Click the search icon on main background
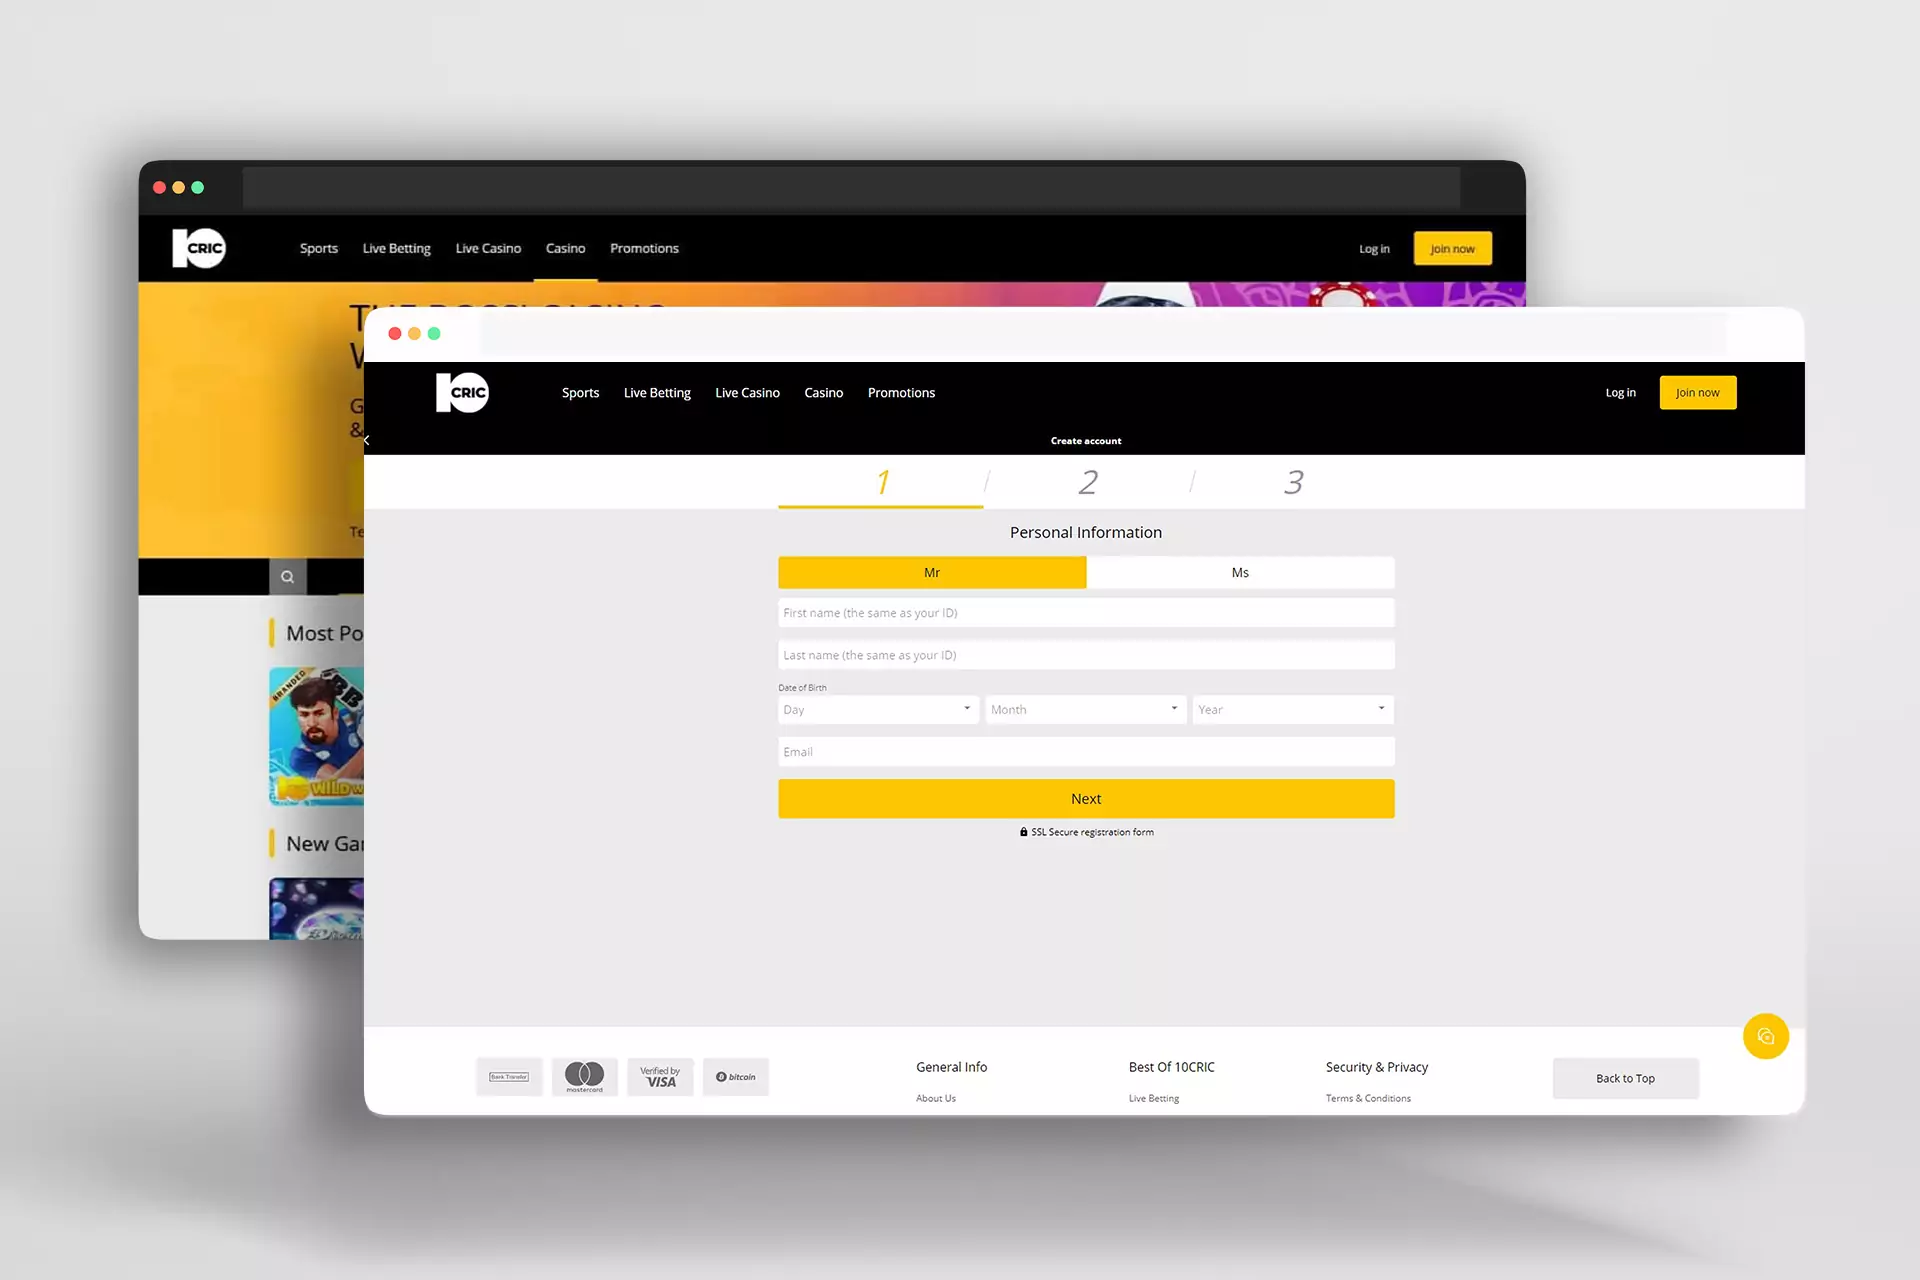This screenshot has height=1280, width=1920. (286, 576)
